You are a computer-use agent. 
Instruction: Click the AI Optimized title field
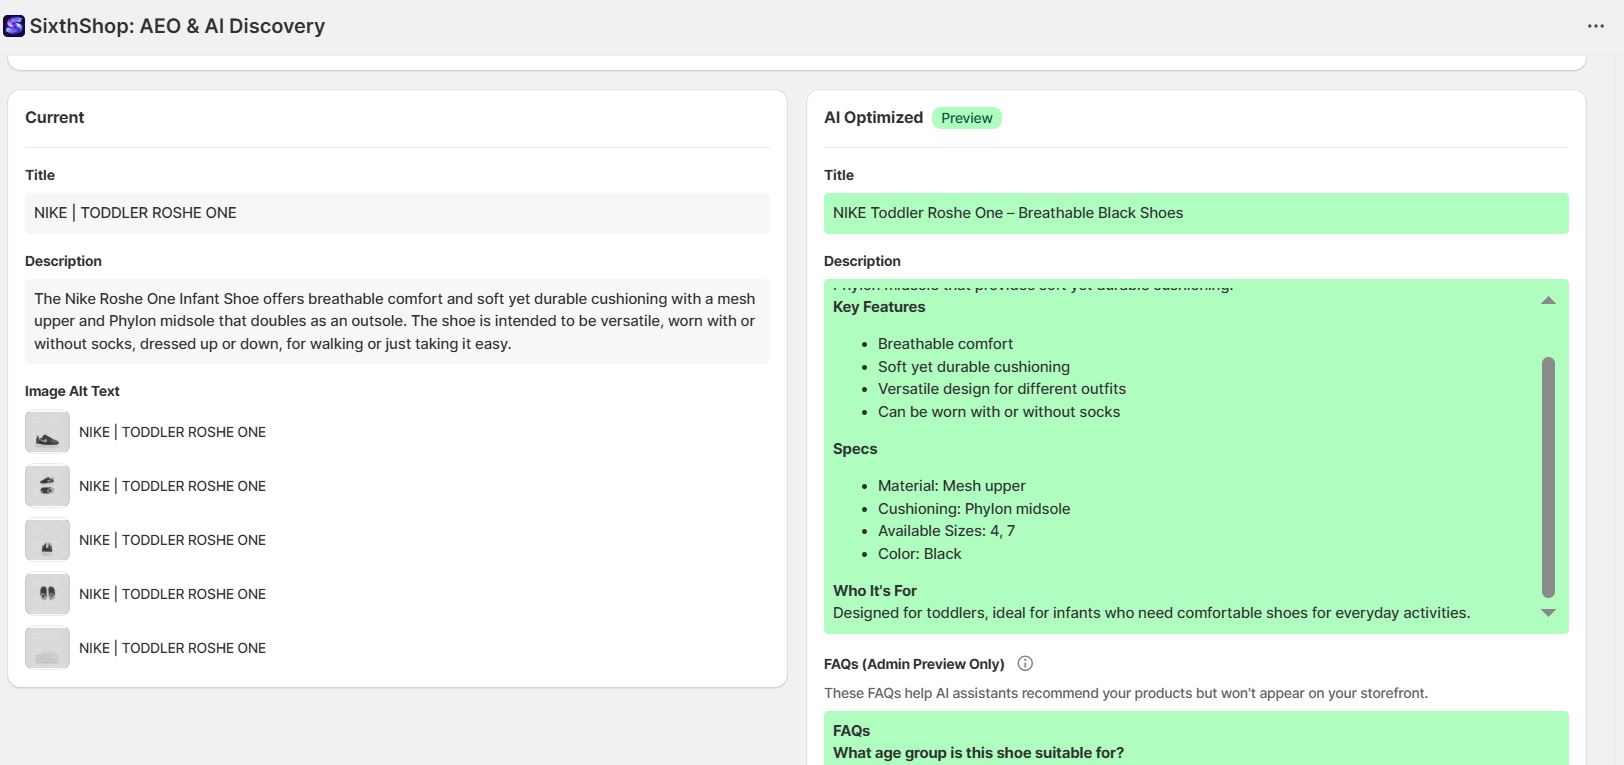[1196, 213]
